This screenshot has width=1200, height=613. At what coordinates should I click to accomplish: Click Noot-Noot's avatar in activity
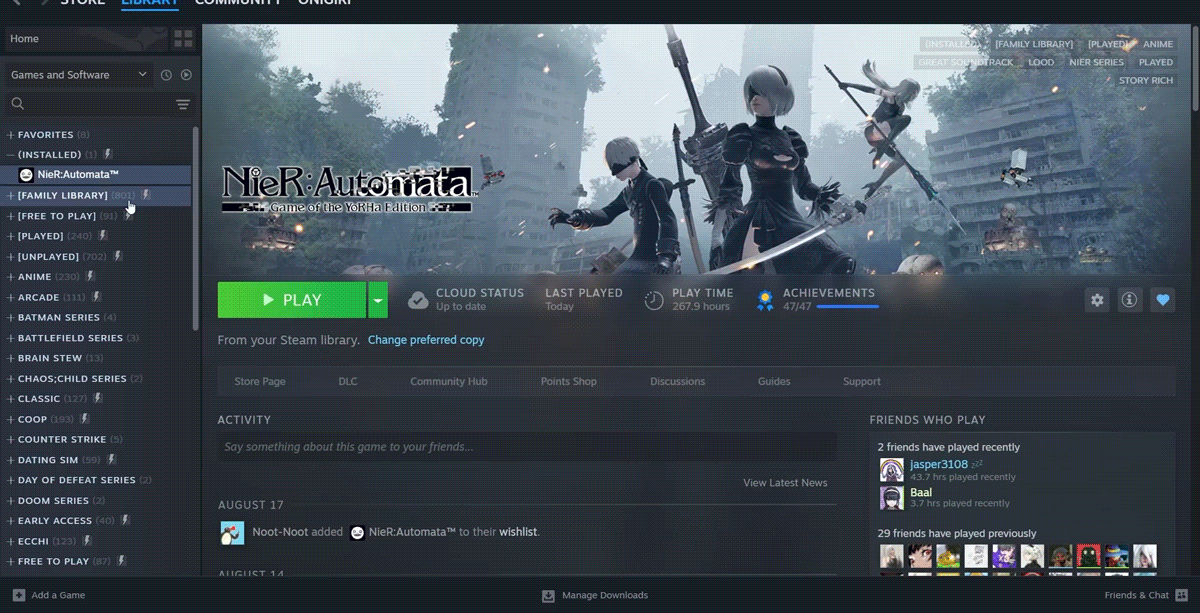(x=232, y=532)
